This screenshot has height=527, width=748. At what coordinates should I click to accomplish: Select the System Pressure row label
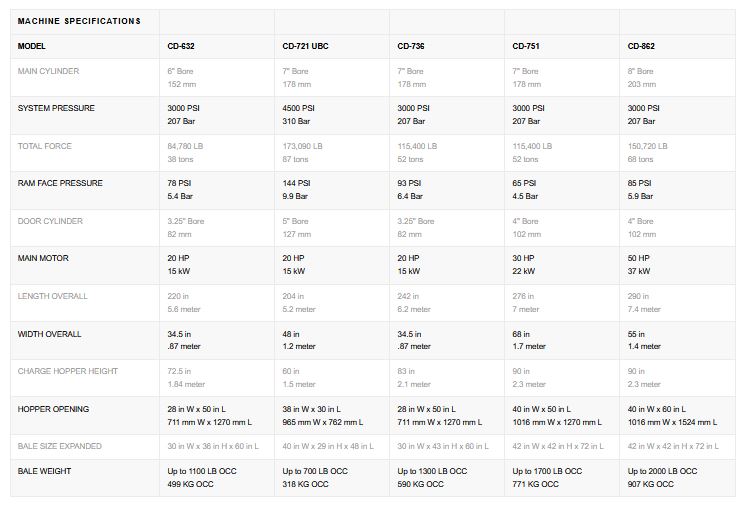coord(56,108)
